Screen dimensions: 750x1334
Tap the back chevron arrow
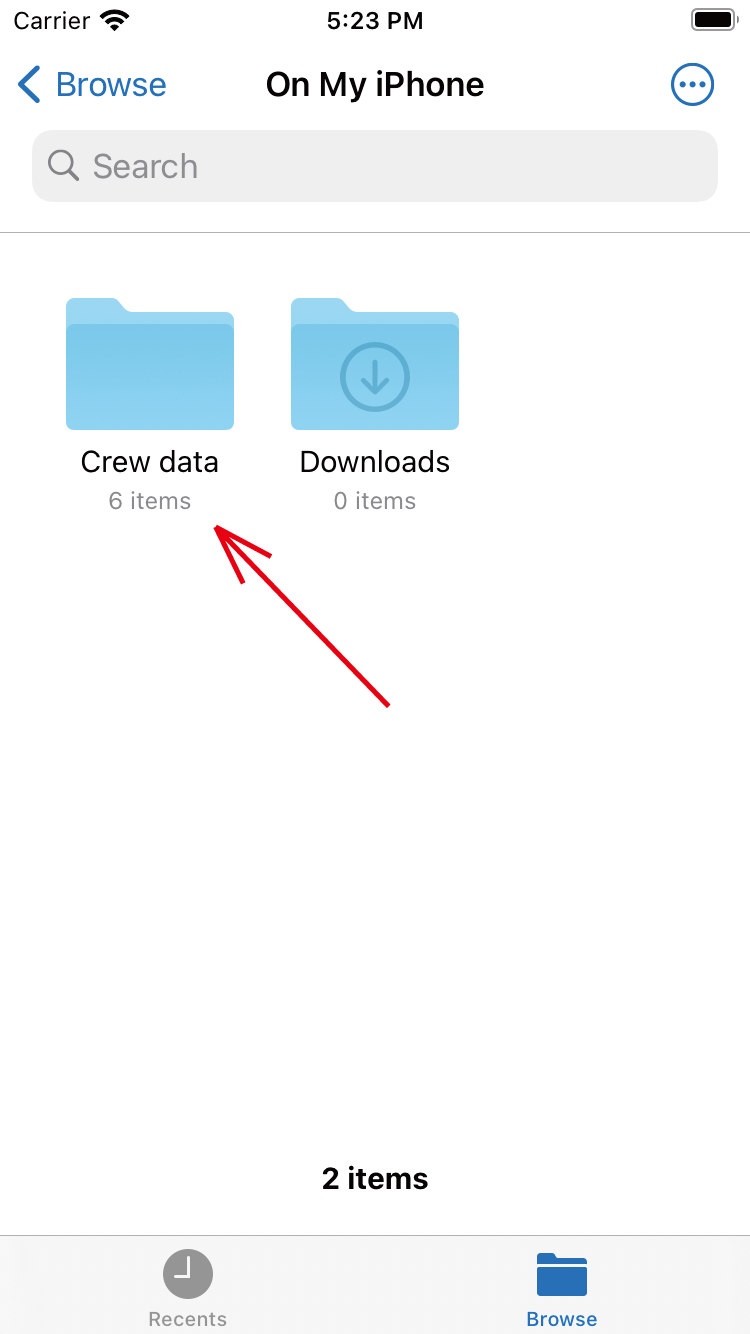29,85
